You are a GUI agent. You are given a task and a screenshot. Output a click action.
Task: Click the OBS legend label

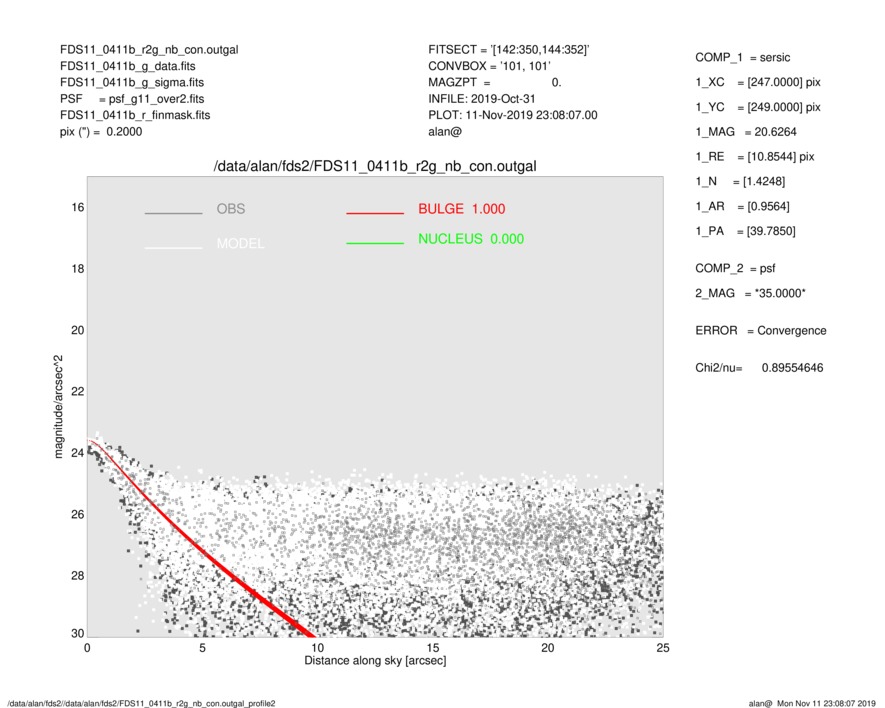click(x=231, y=209)
